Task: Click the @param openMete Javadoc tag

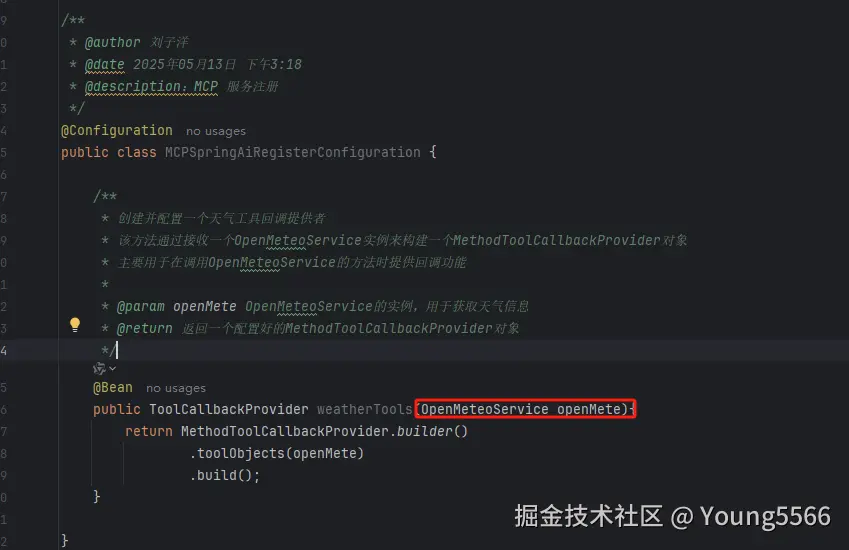Action: 177,306
